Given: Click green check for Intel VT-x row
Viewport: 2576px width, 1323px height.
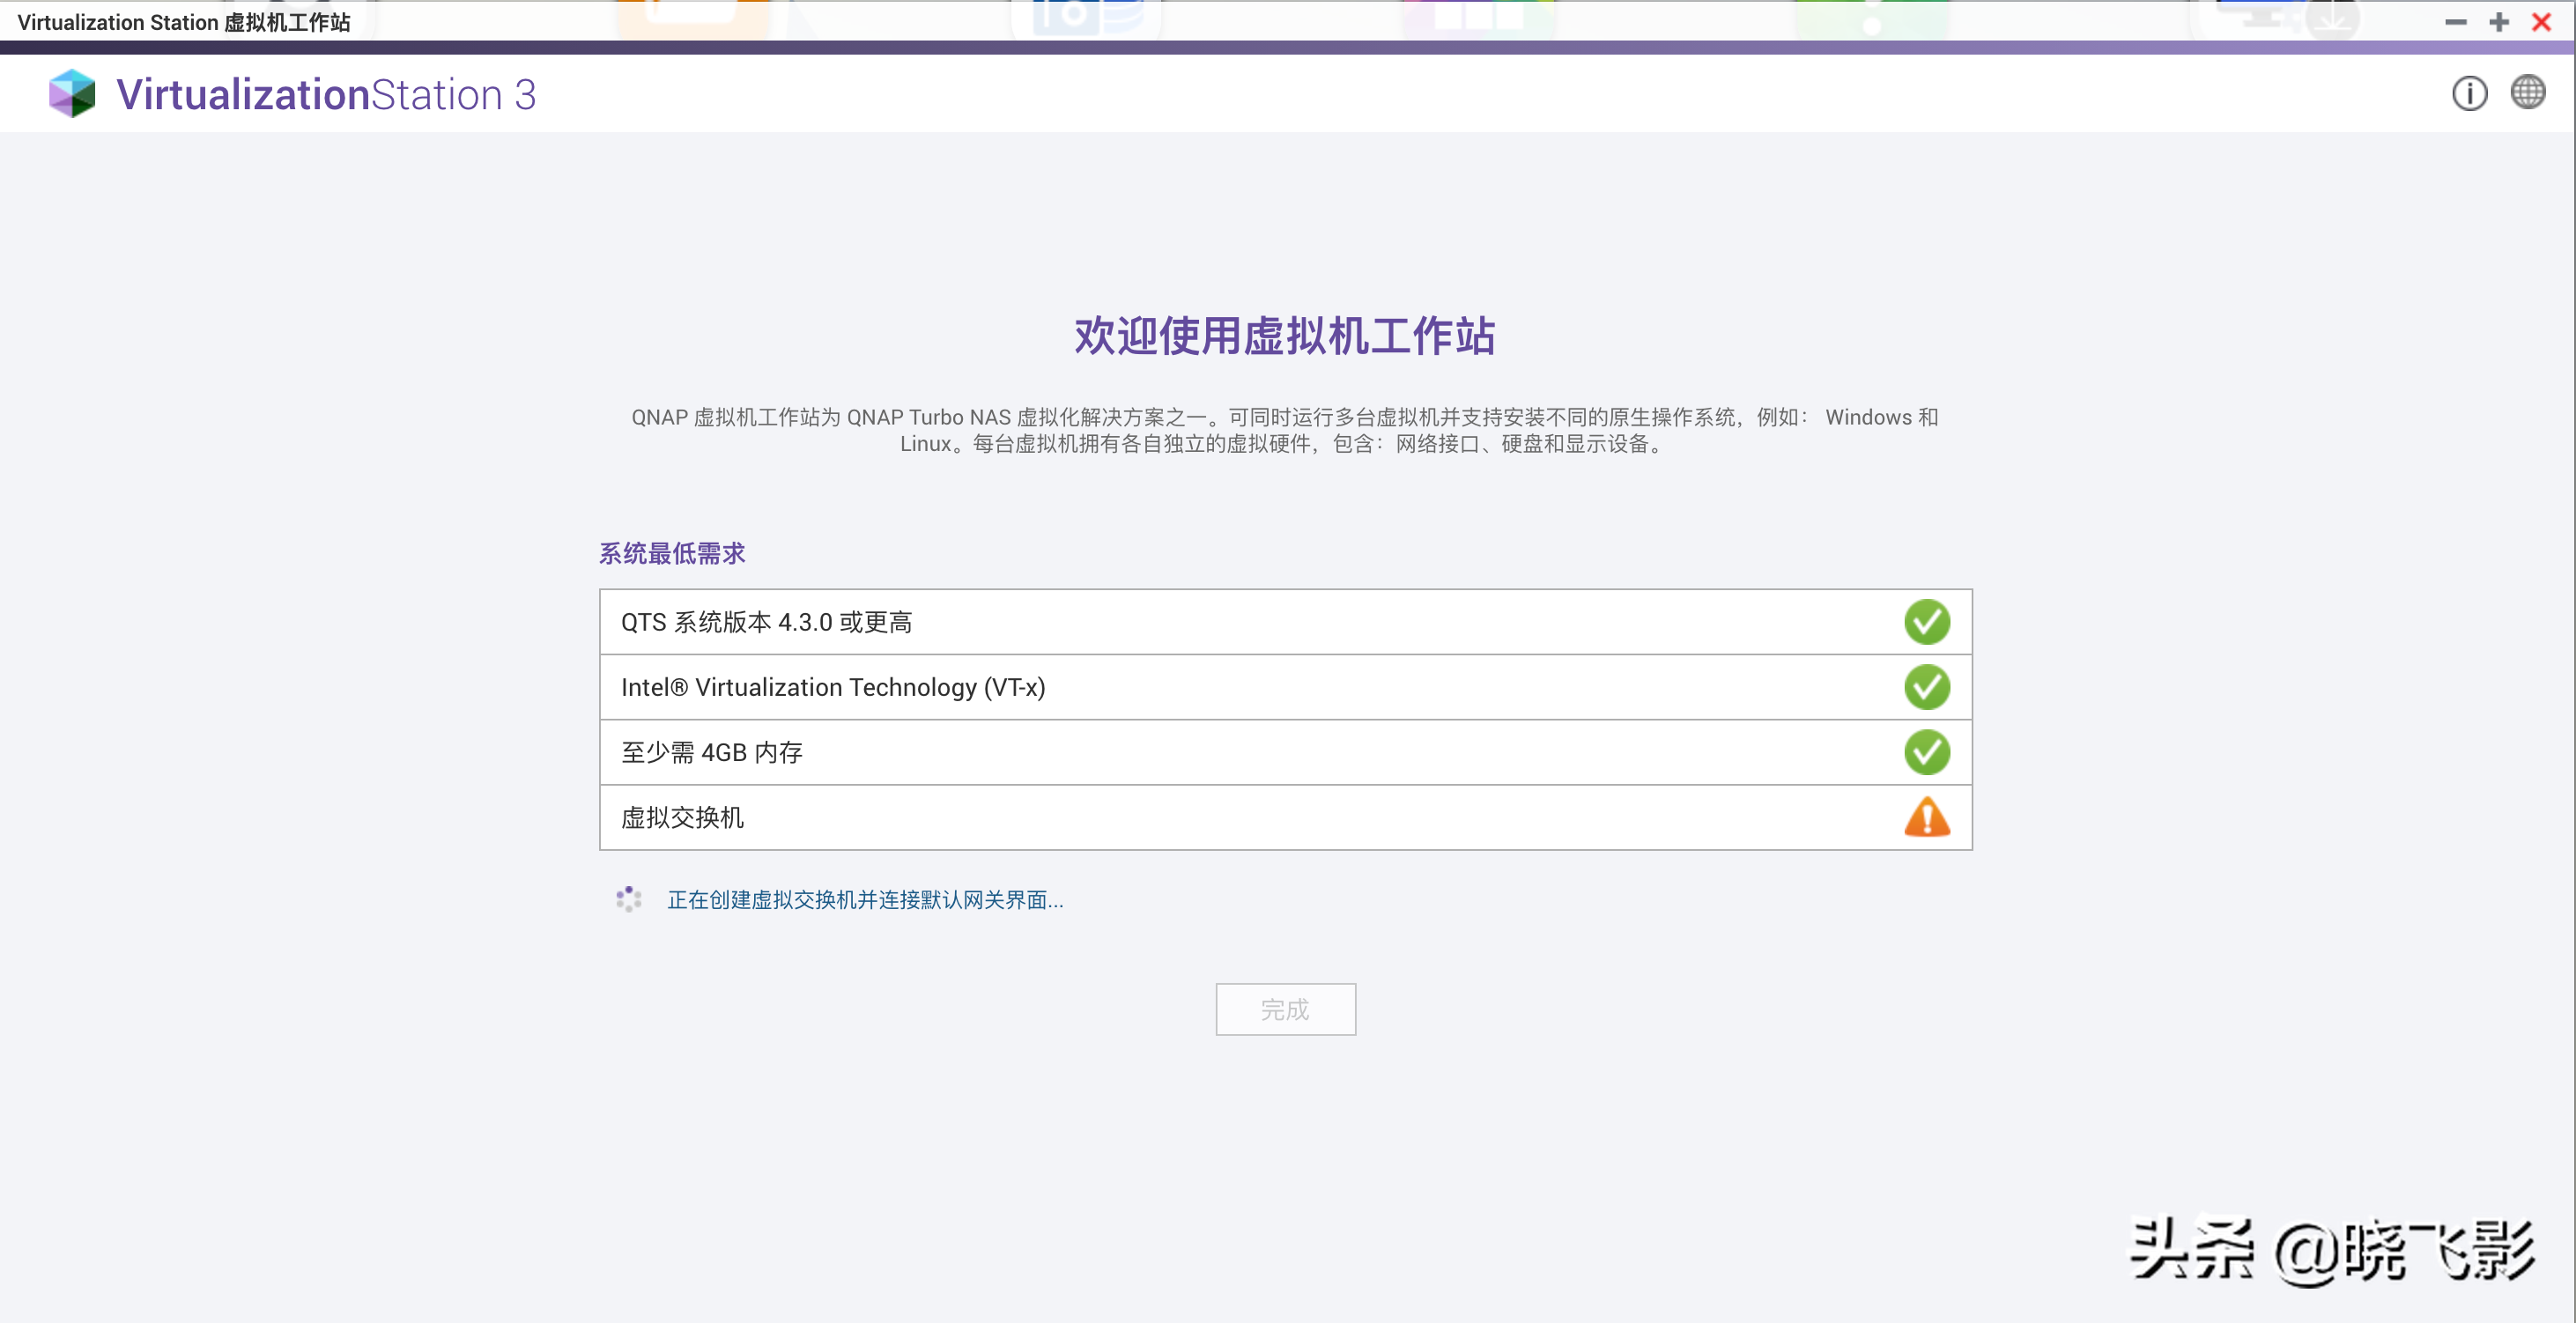Looking at the screenshot, I should point(1926,687).
